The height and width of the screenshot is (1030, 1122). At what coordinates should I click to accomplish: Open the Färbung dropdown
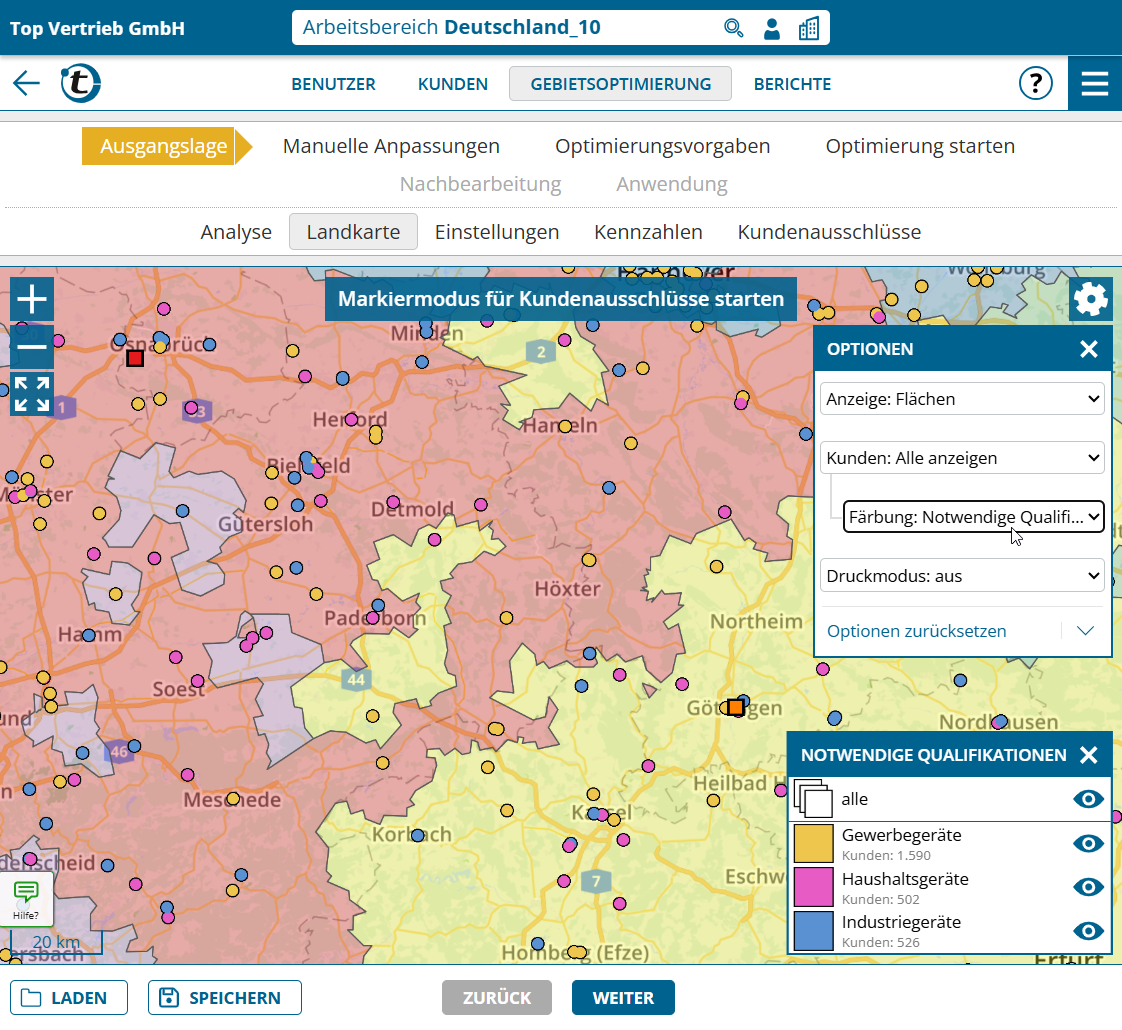pyautogui.click(x=973, y=517)
